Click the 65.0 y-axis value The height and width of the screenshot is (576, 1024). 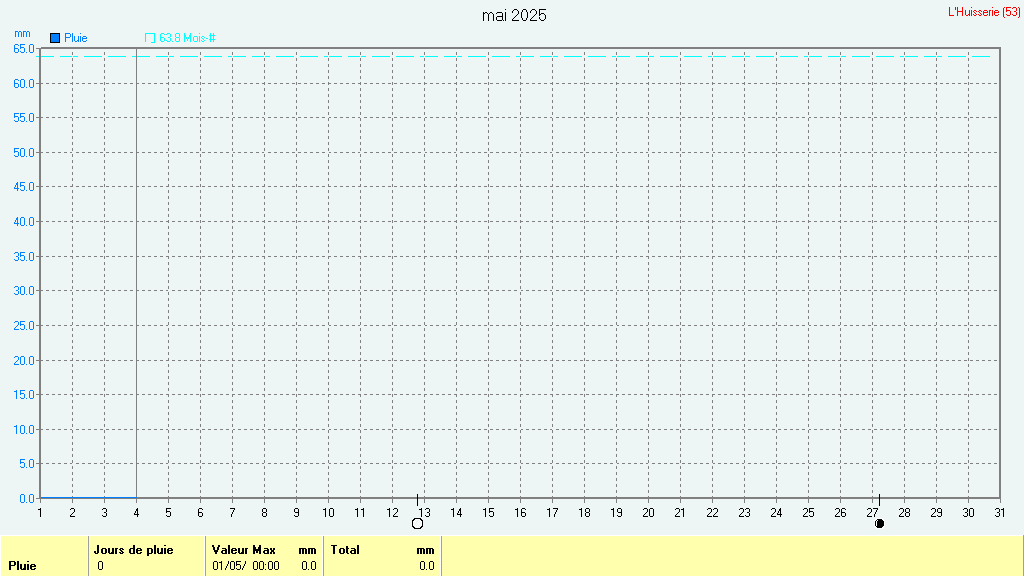click(x=24, y=49)
